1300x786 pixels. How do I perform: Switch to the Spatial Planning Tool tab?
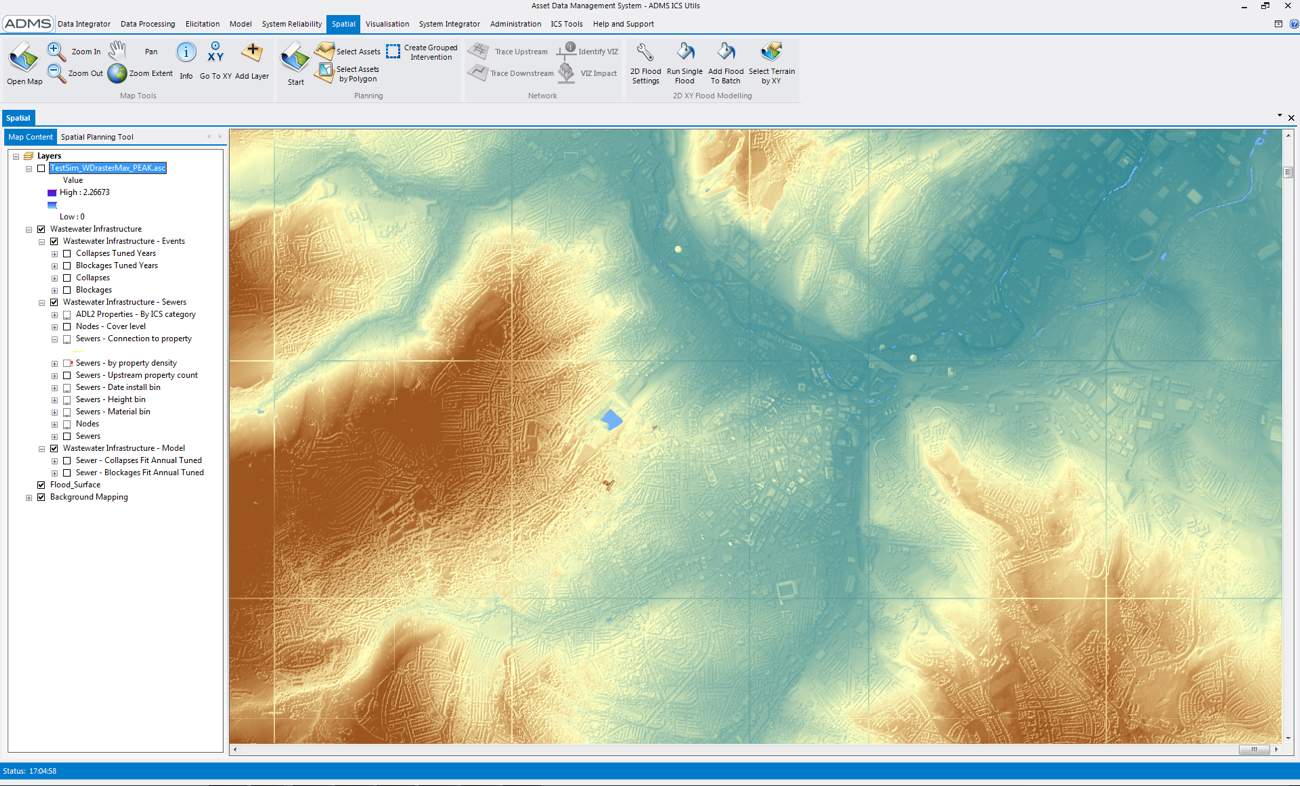coord(97,137)
